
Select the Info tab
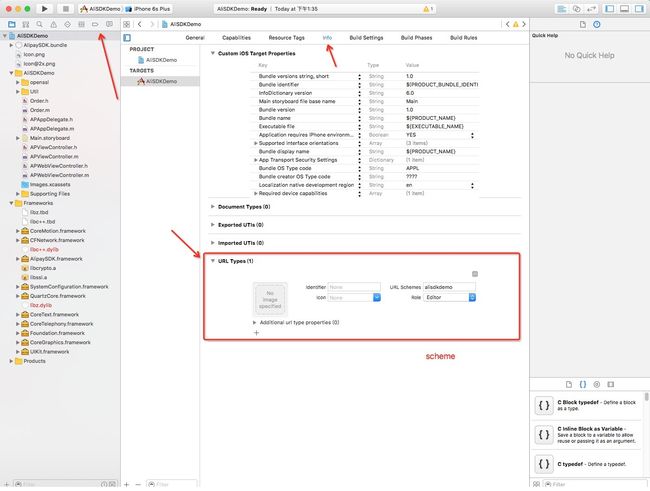[x=327, y=38]
